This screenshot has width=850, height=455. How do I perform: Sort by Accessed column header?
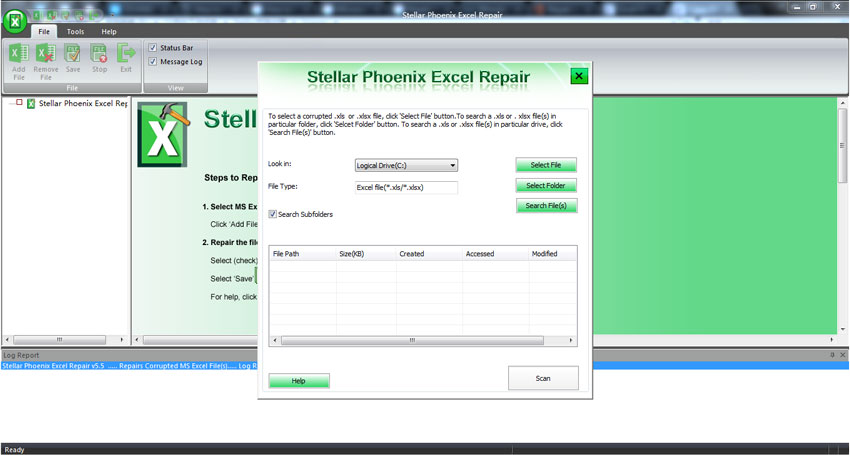[495, 254]
